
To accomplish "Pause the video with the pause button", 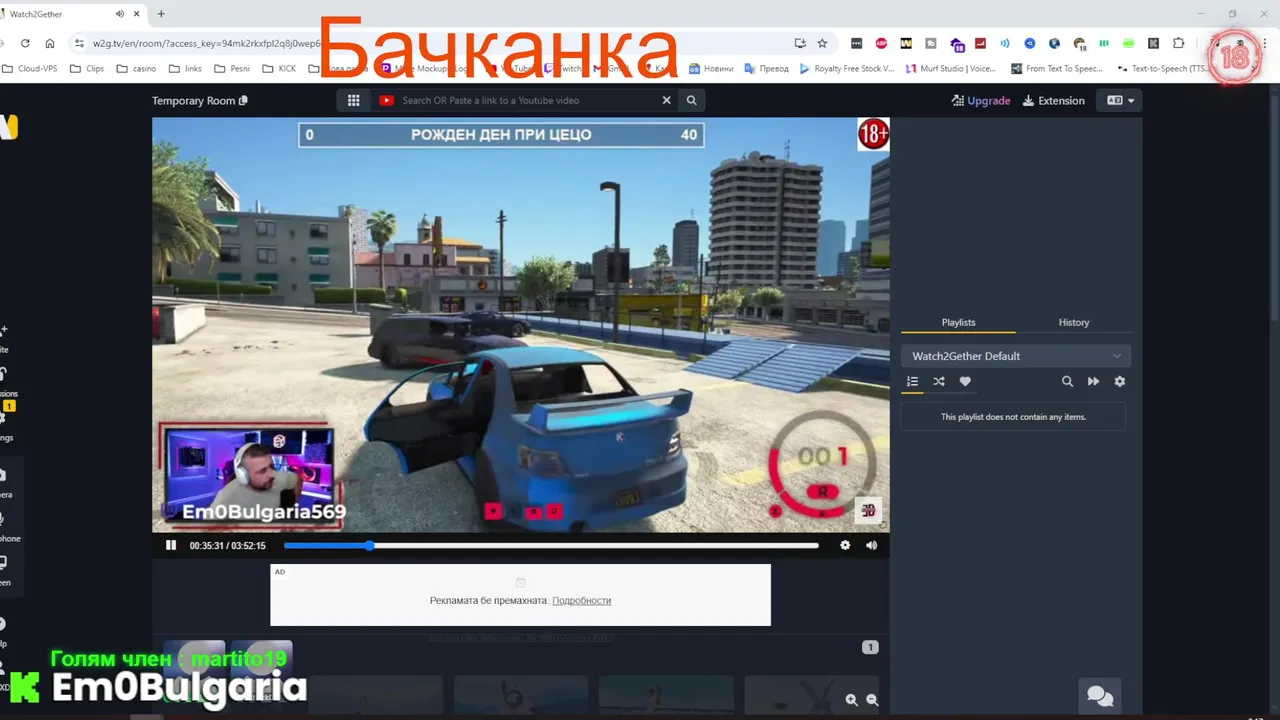I will pos(171,545).
